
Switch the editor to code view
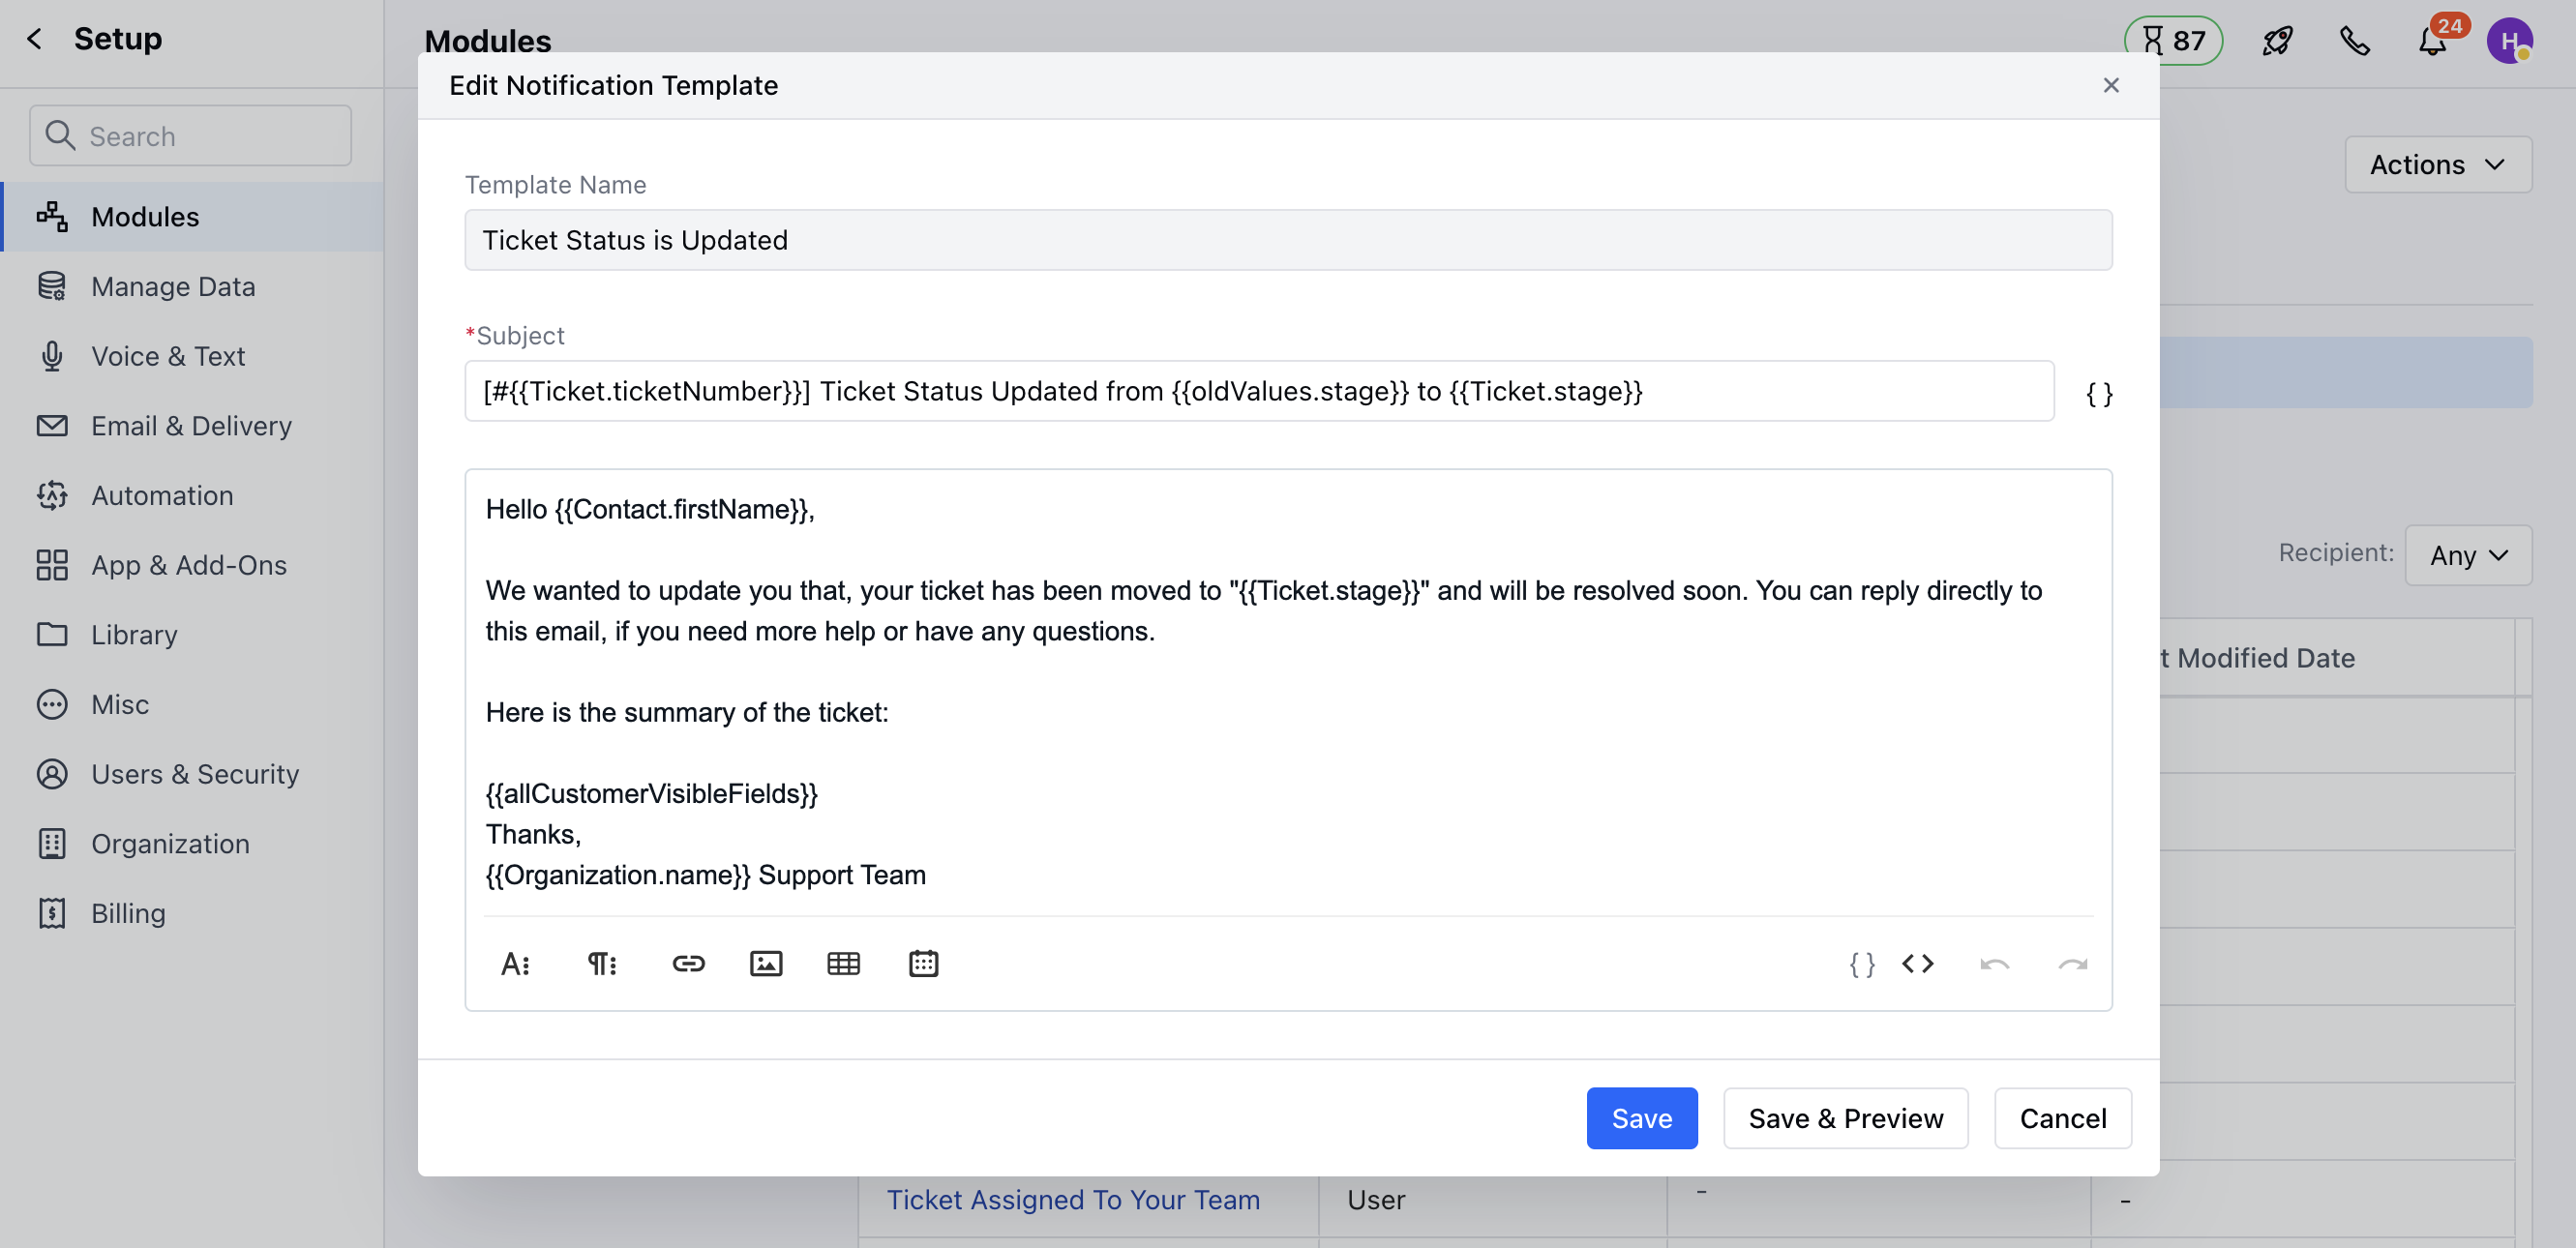1917,963
